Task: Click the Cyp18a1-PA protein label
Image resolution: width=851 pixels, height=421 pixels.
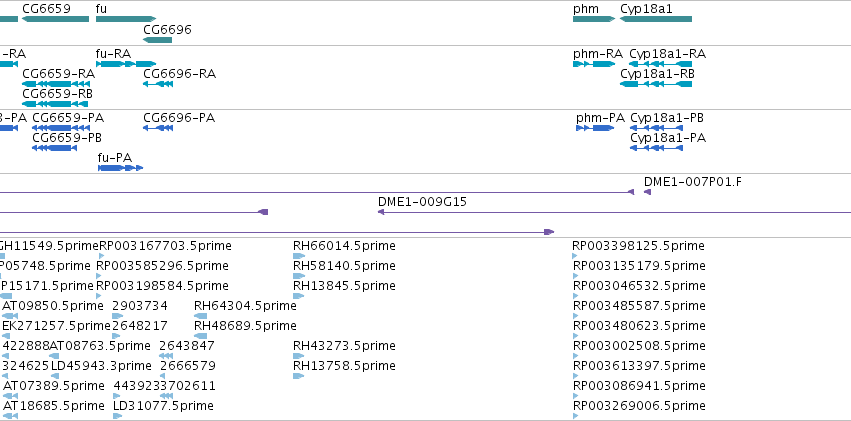Action: coord(668,138)
